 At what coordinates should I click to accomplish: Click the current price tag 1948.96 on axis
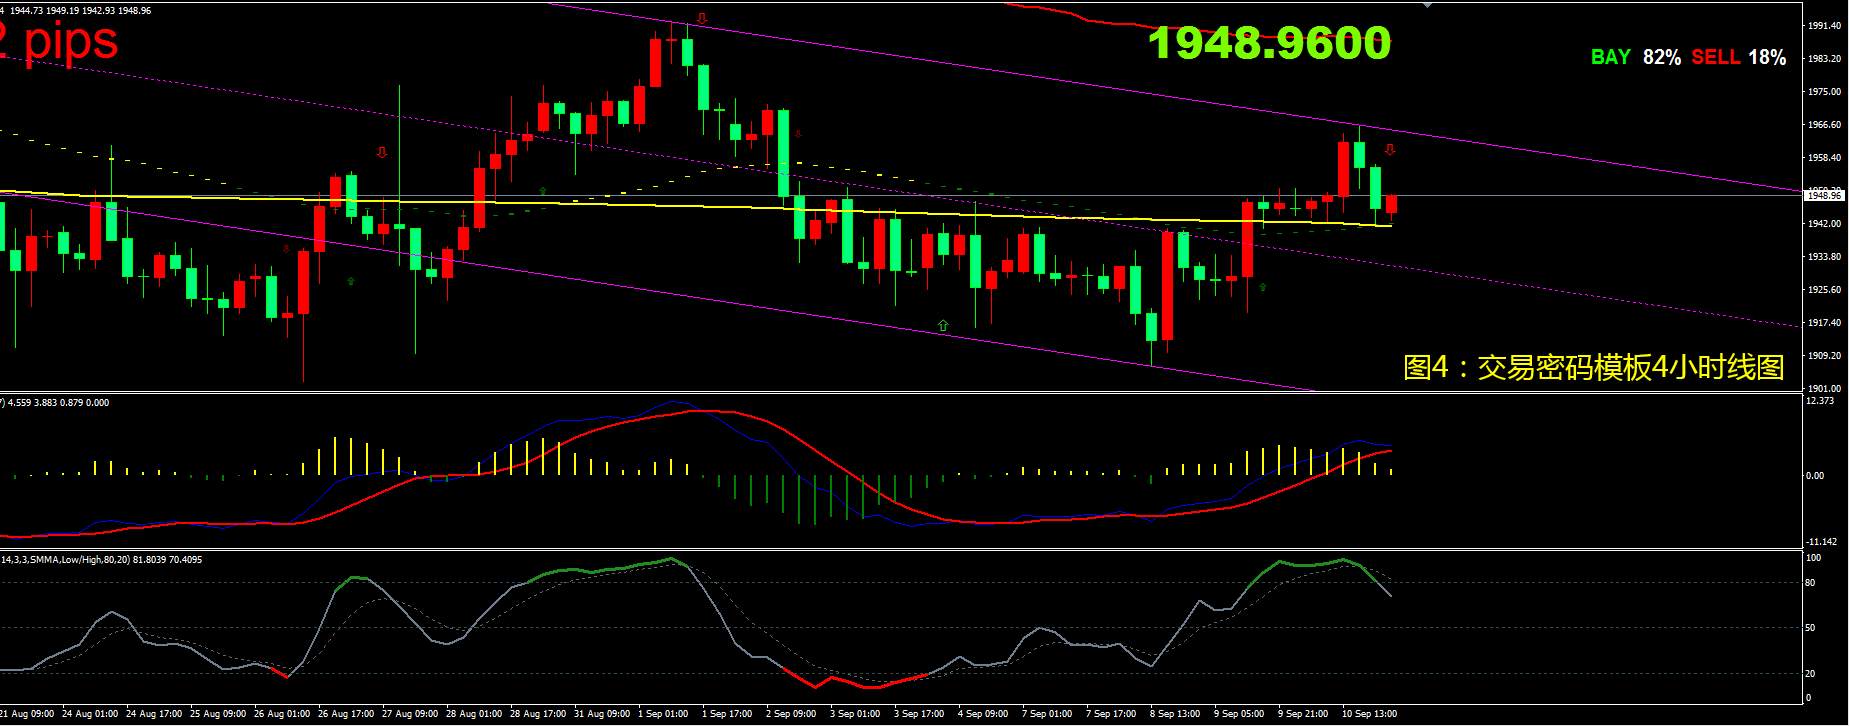pyautogui.click(x=1824, y=196)
